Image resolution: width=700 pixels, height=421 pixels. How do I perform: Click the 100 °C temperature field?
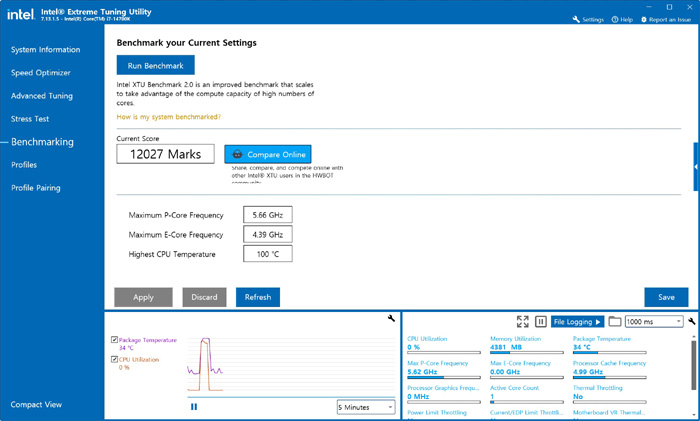coord(268,254)
